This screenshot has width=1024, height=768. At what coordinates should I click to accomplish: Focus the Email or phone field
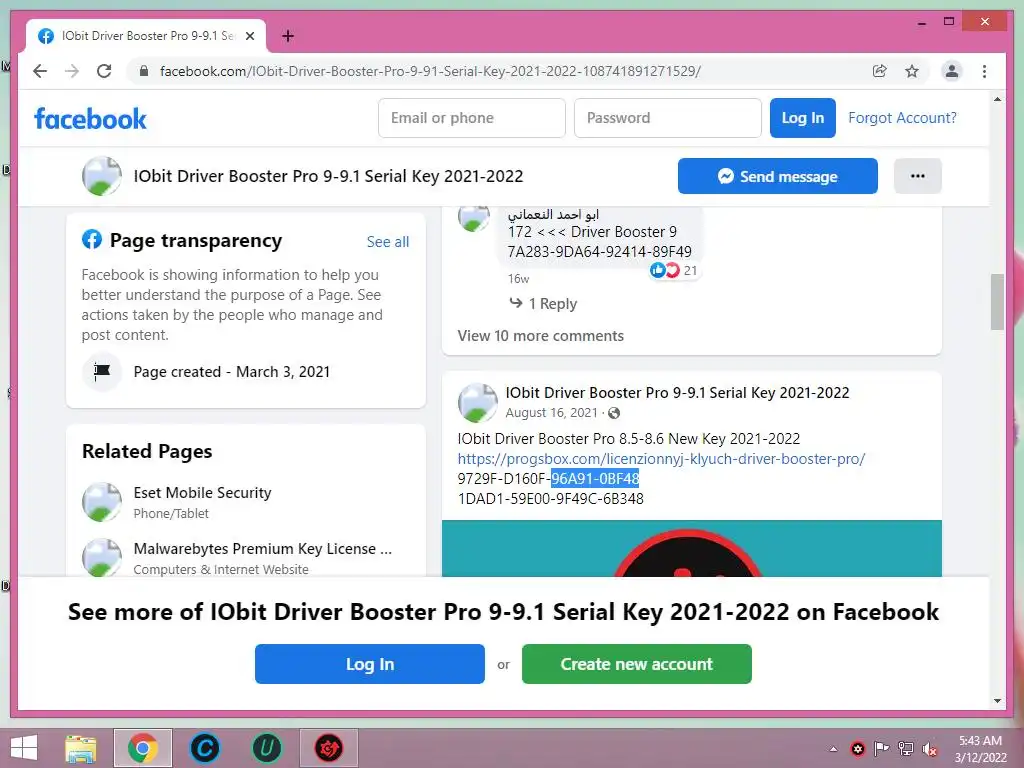point(472,118)
